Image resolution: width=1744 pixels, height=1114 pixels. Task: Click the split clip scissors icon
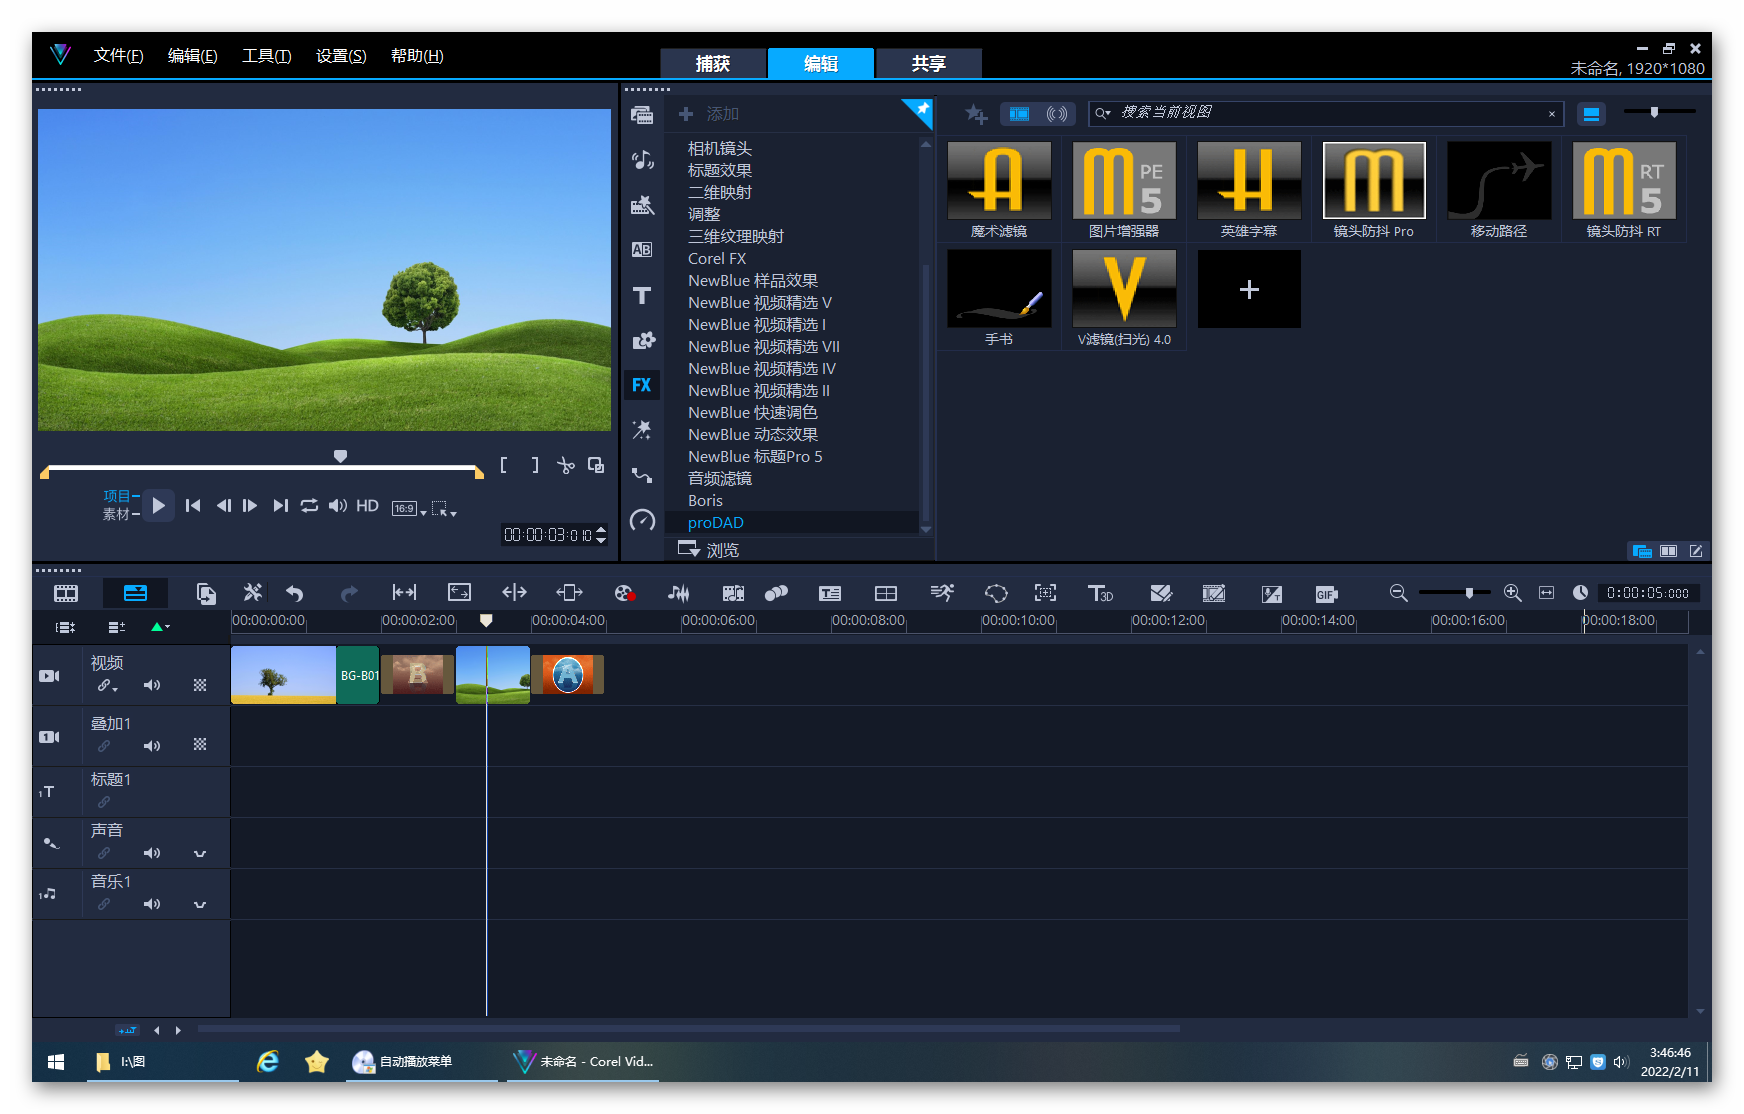[x=566, y=465]
